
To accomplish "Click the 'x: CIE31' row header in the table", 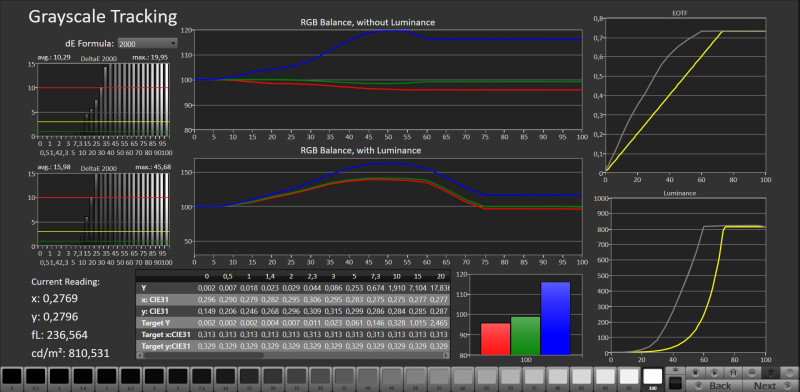I will [x=156, y=300].
